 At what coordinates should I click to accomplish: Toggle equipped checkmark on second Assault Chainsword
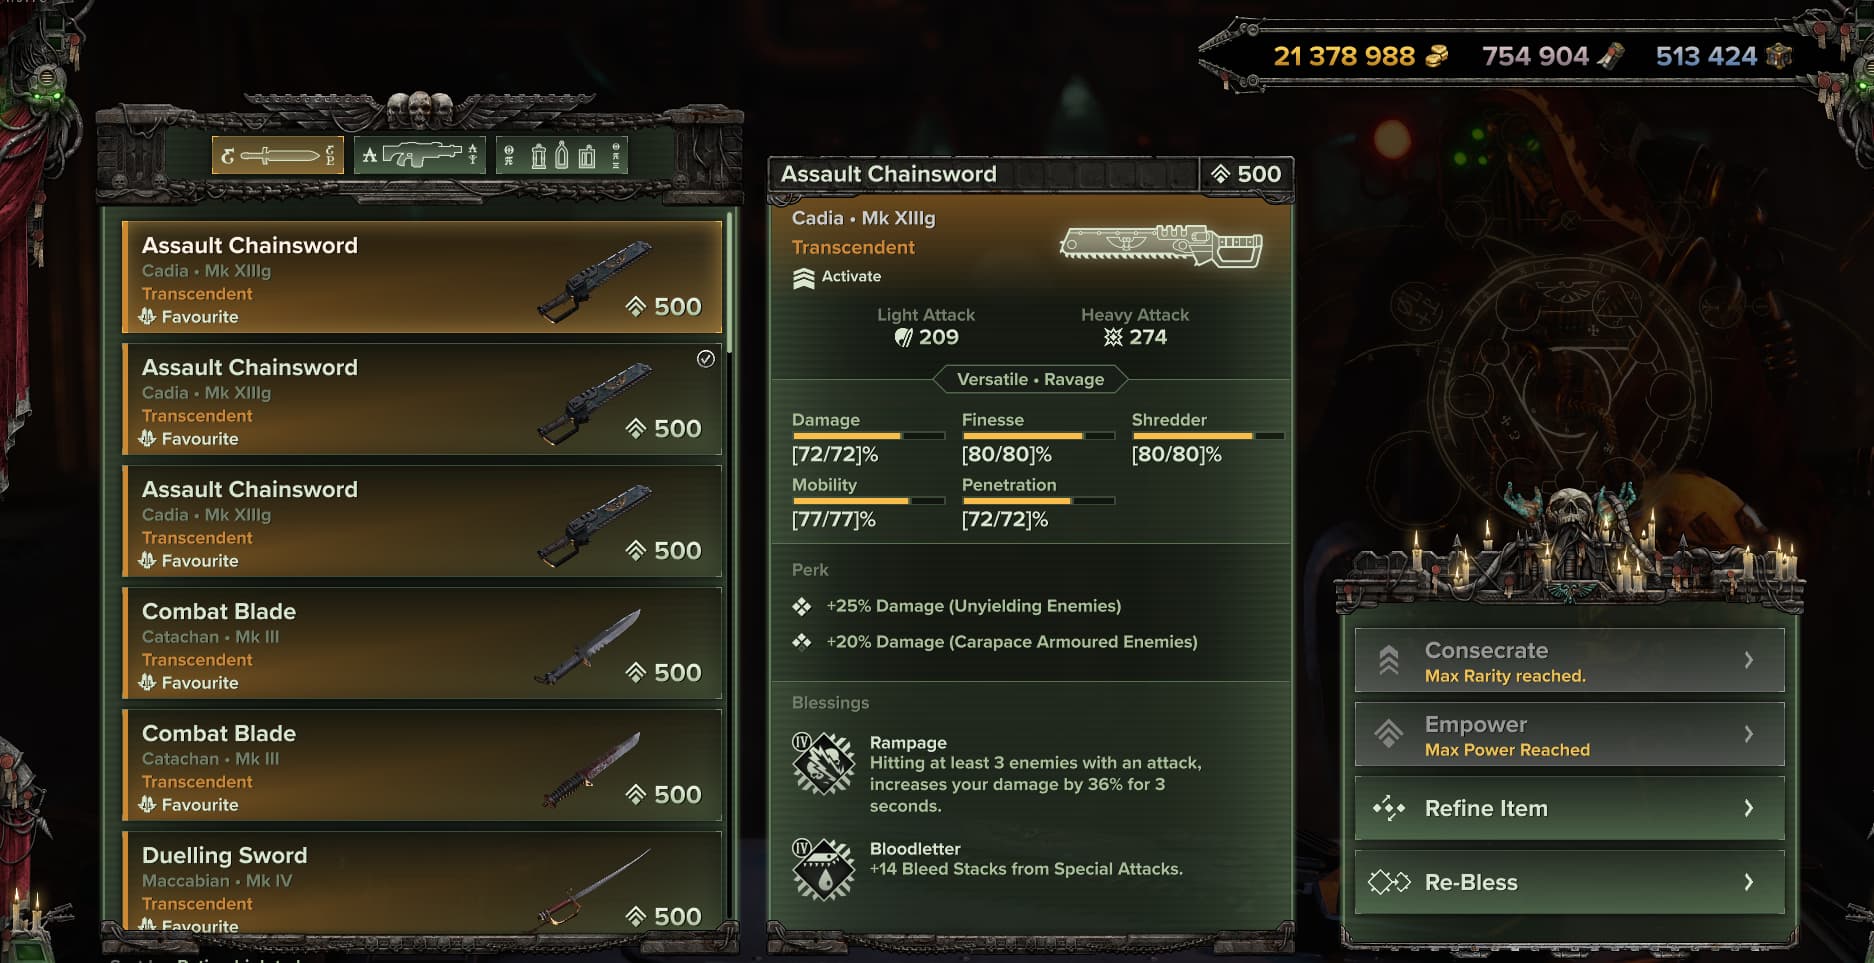(706, 359)
